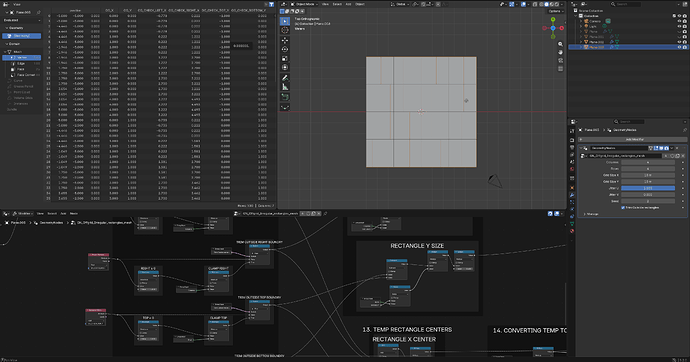
Task: Expand the Plane.002 row in outliner
Action: point(581,42)
